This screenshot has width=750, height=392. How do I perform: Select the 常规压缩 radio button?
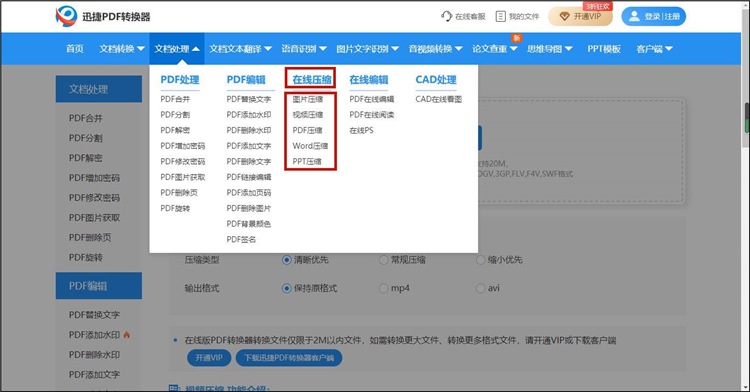click(383, 260)
